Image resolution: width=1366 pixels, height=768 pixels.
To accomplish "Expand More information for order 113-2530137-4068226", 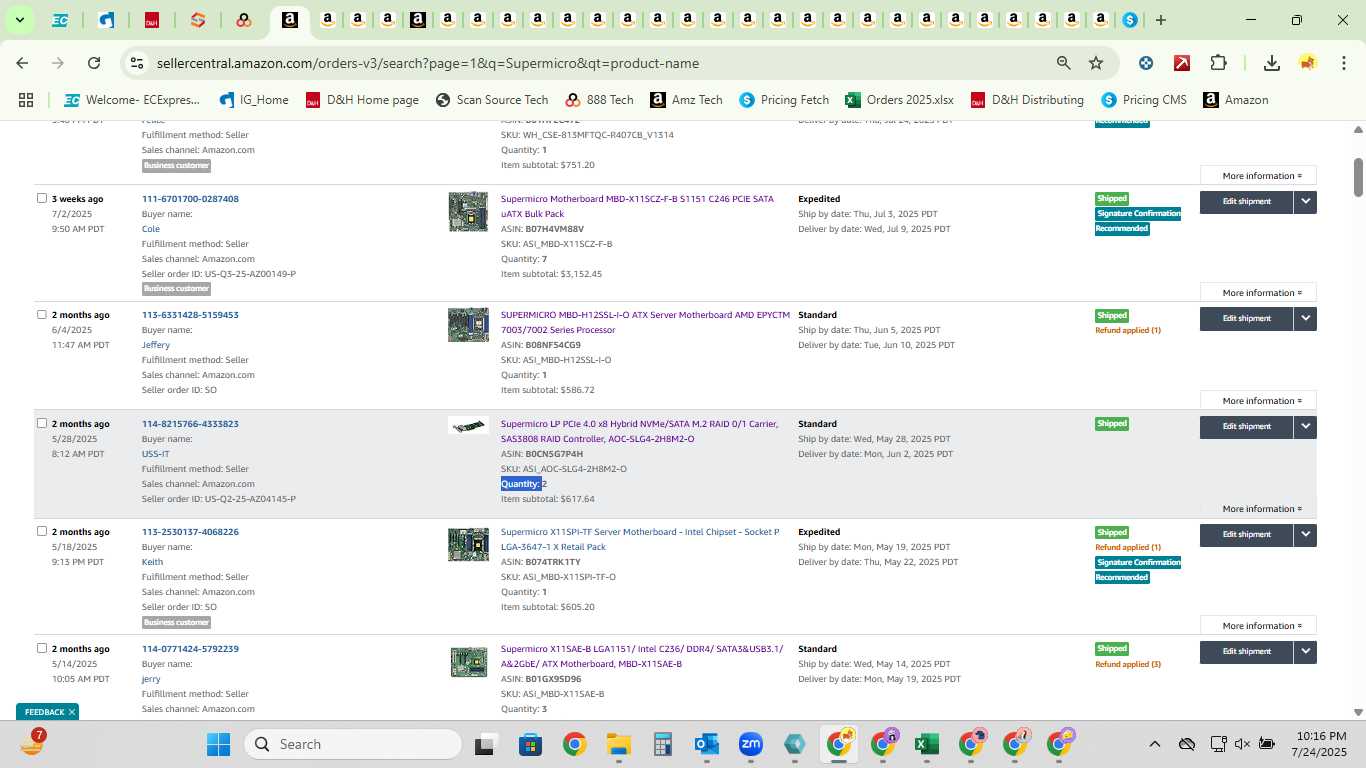I will click(x=1258, y=626).
